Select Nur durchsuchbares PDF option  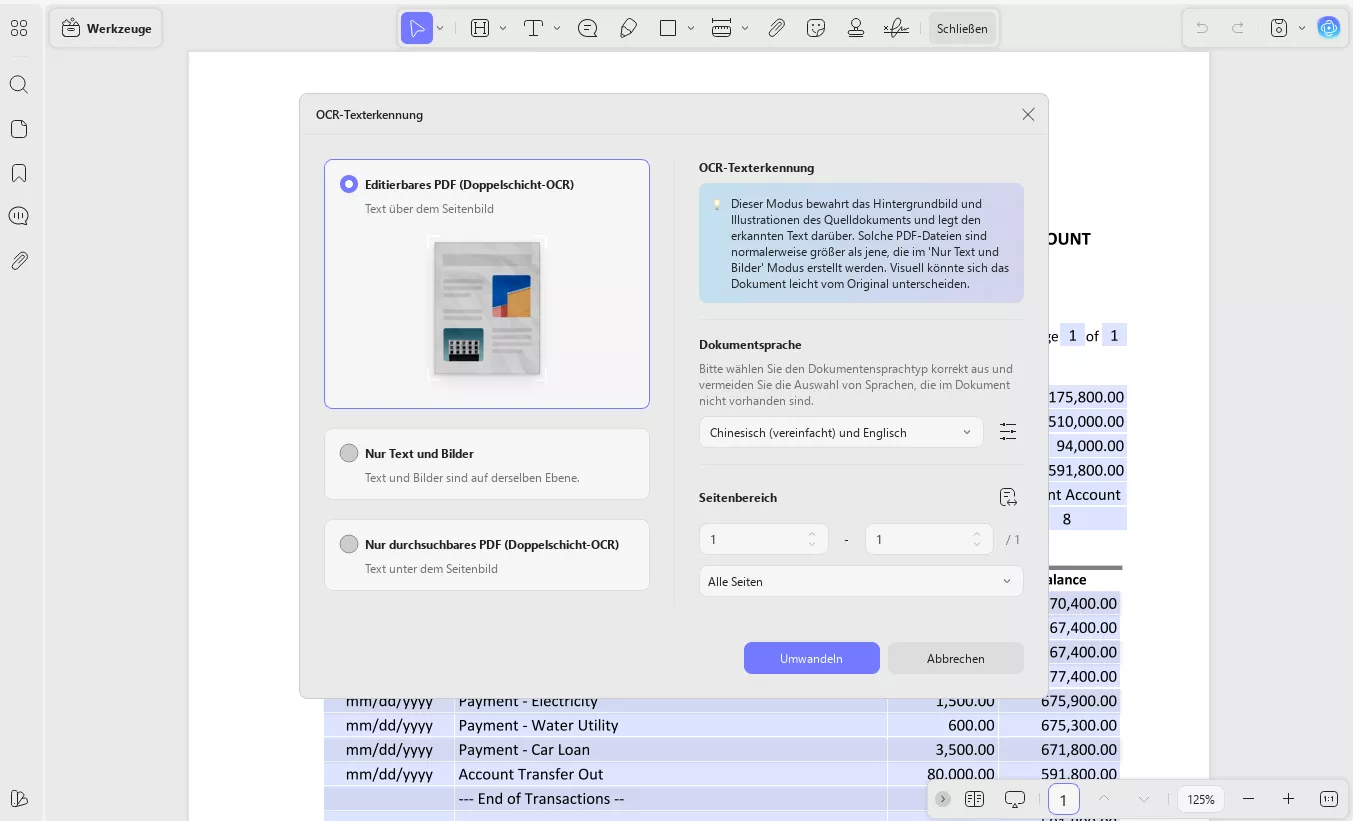click(349, 544)
